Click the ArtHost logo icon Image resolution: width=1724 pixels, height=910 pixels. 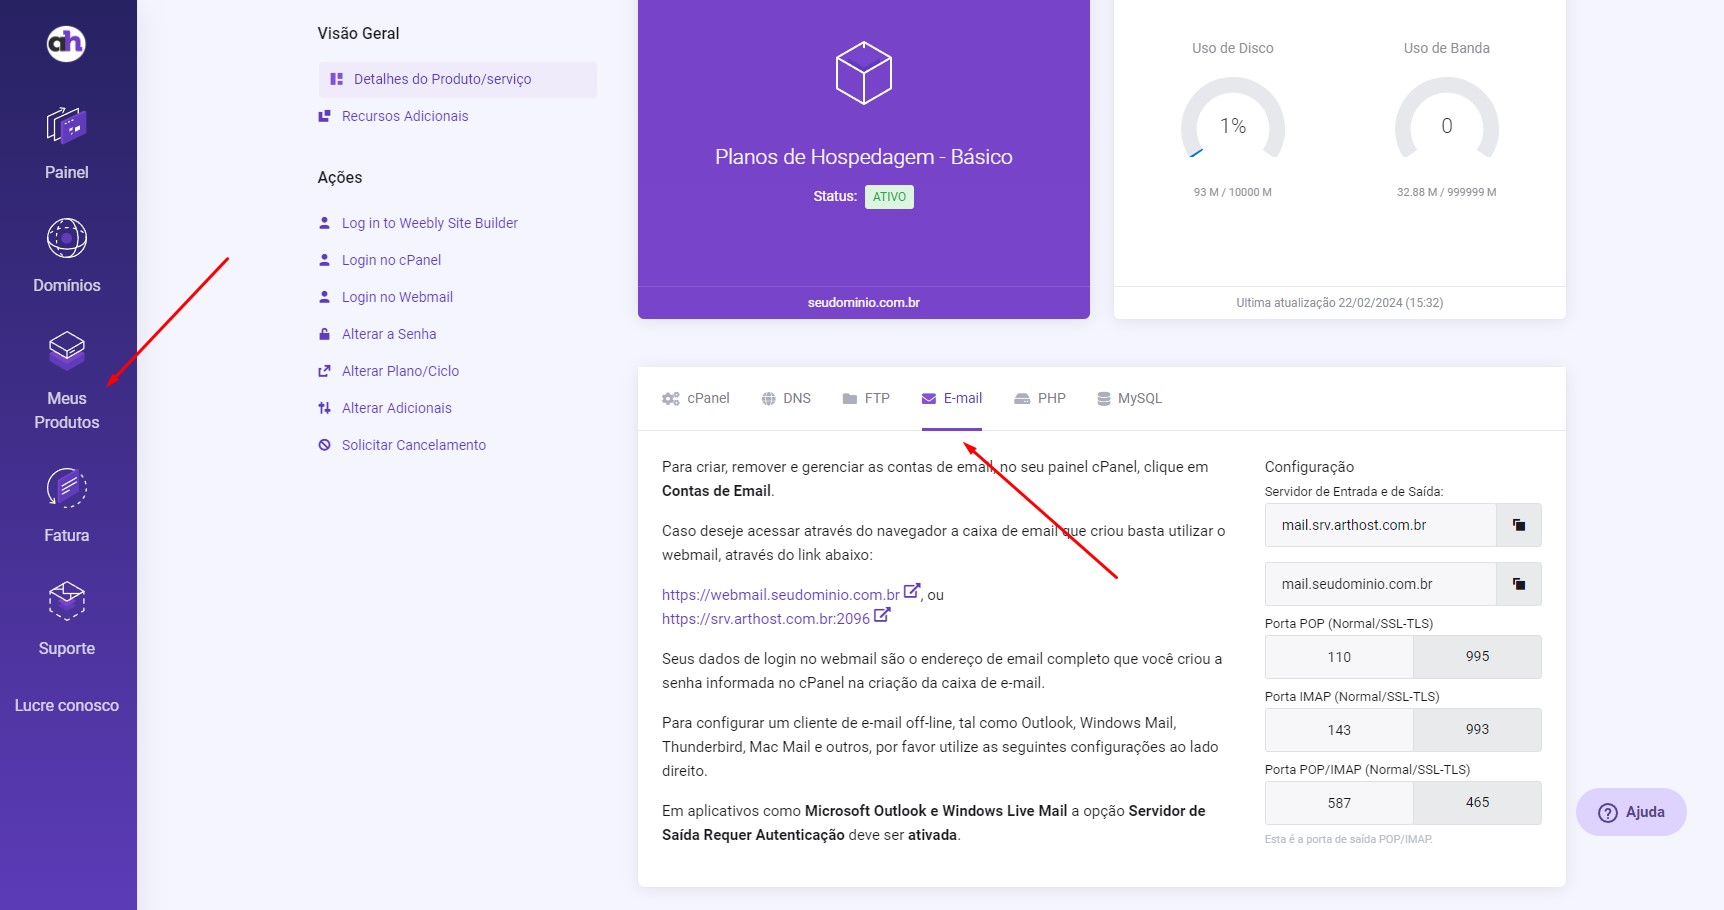pyautogui.click(x=66, y=43)
